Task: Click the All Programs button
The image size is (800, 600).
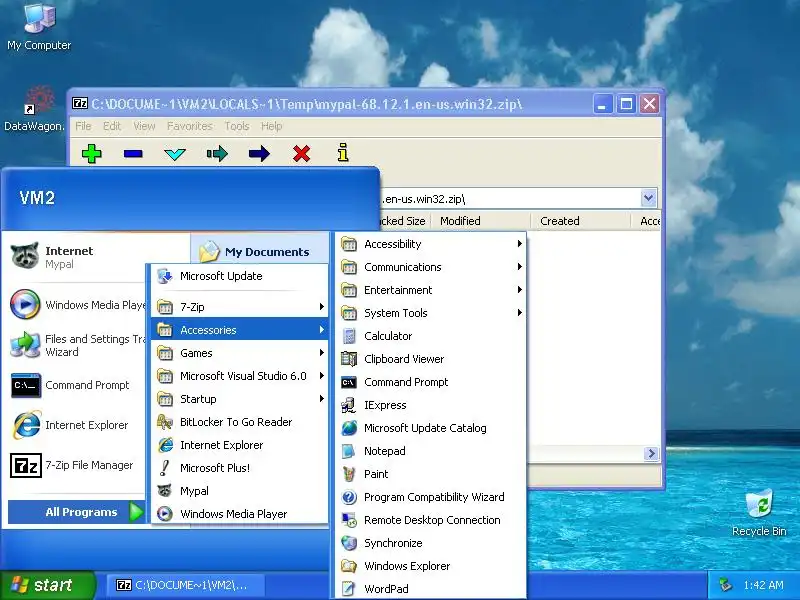Action: click(x=77, y=512)
